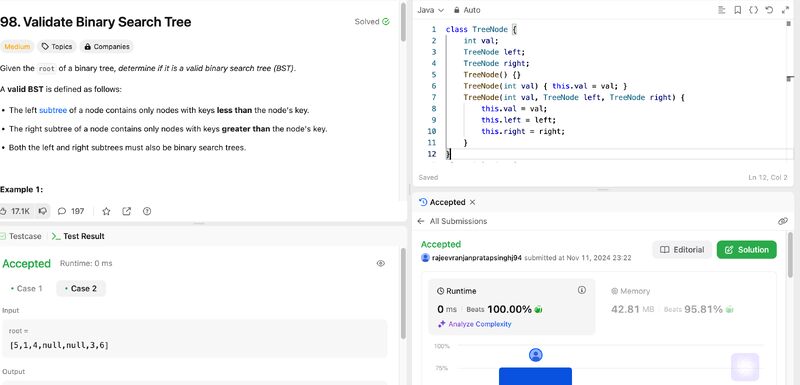The image size is (800, 385).
Task: Expand the editor to fullscreen
Action: click(785, 10)
